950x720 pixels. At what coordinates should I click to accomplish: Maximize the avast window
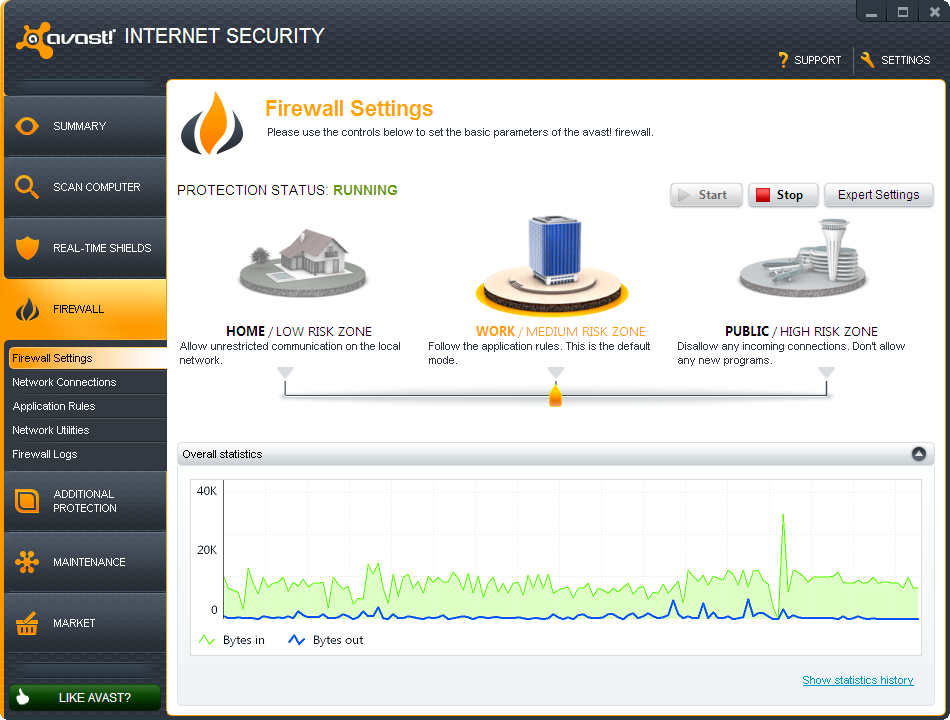903,12
